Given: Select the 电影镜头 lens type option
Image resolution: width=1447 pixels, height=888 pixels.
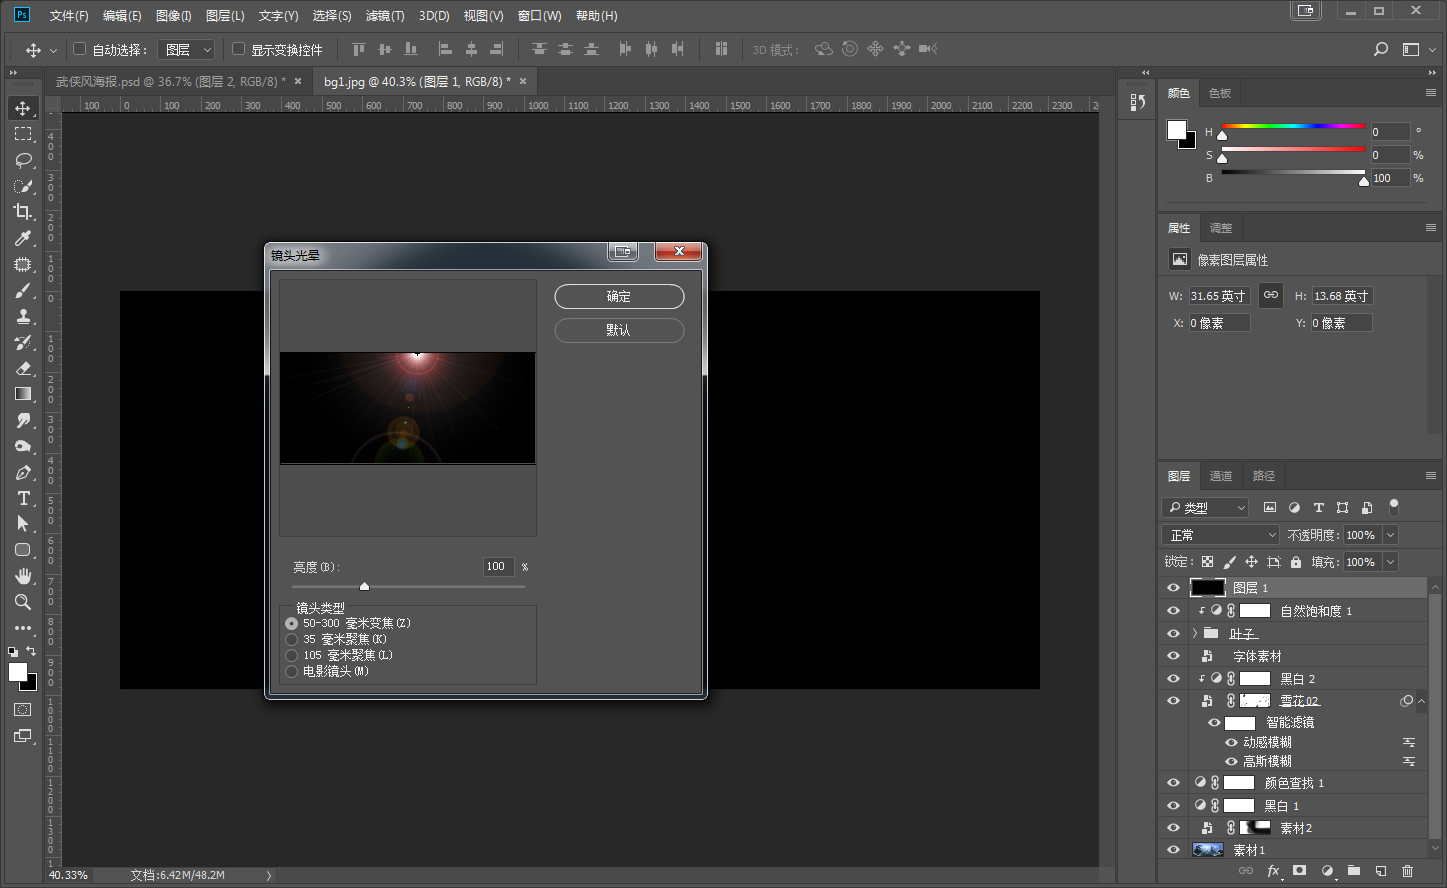Looking at the screenshot, I should 292,671.
